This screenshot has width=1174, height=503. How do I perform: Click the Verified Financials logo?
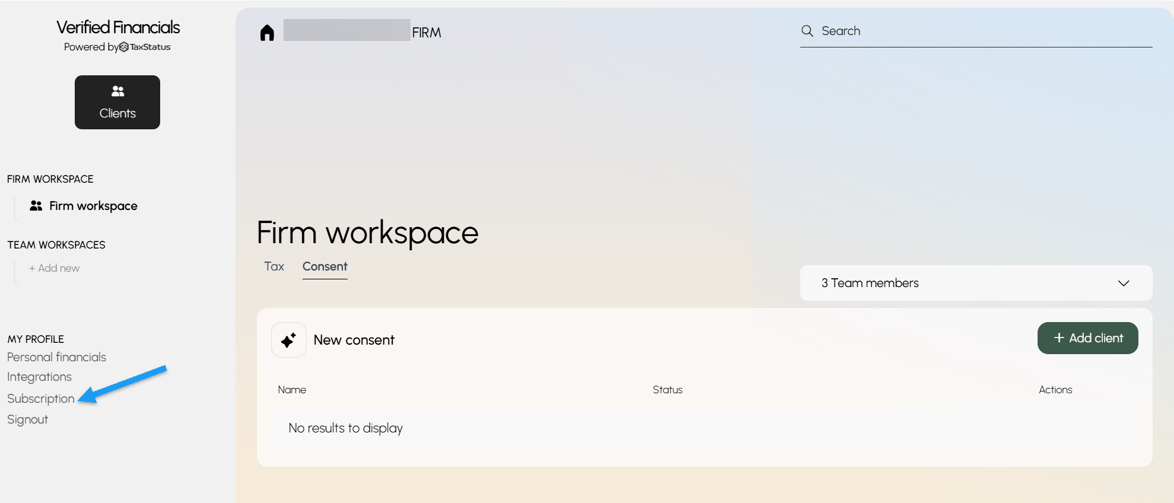118,28
